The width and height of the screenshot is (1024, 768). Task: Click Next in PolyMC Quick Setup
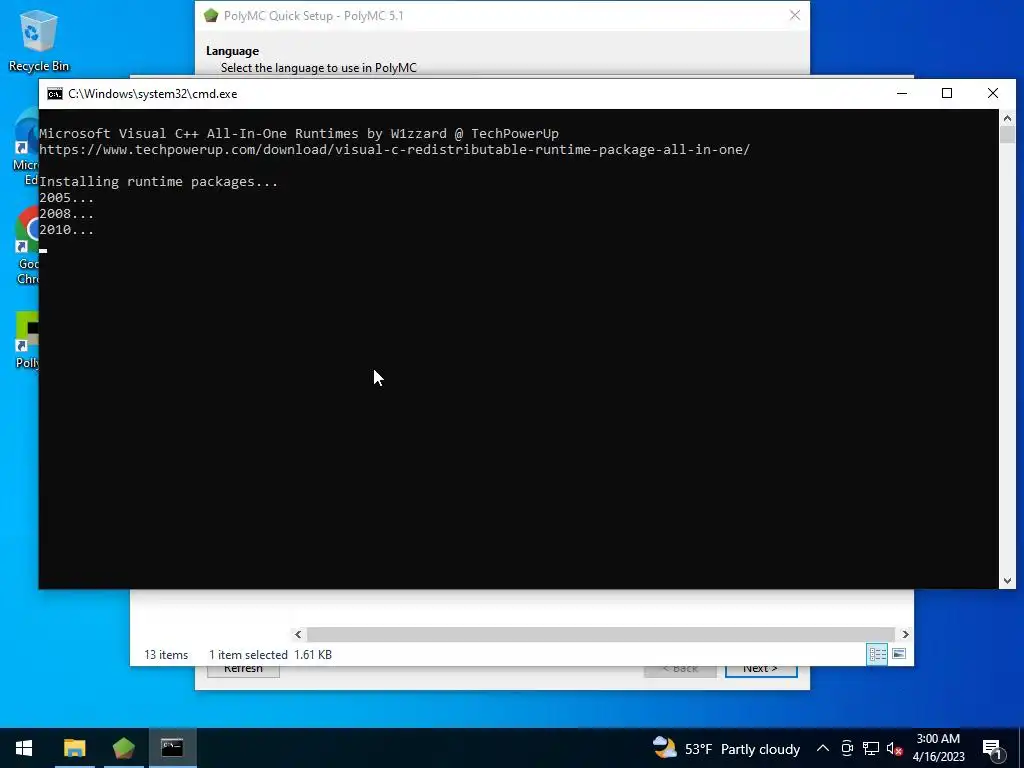click(761, 669)
